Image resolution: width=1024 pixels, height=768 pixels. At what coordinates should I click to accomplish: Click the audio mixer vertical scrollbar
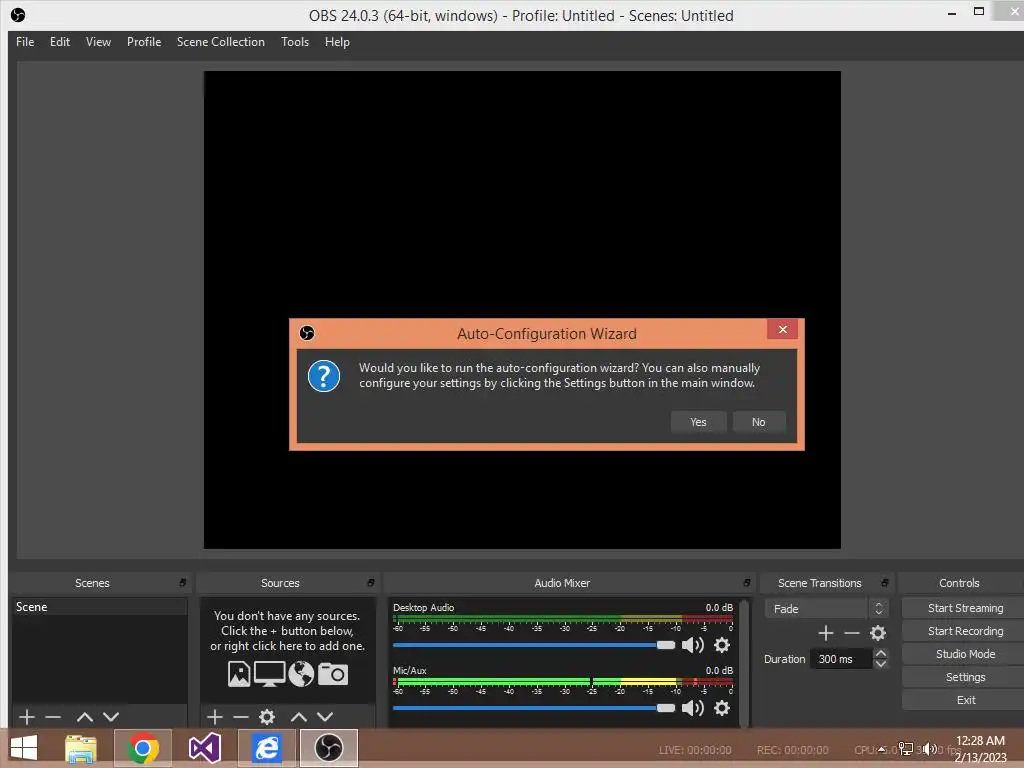click(x=744, y=663)
